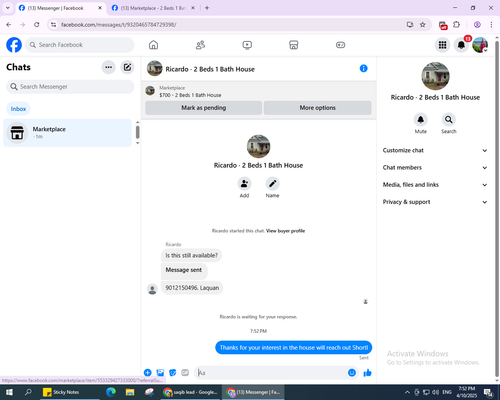Viewport: 500px width, 400px height.
Task: Click More options button
Action: (x=317, y=108)
